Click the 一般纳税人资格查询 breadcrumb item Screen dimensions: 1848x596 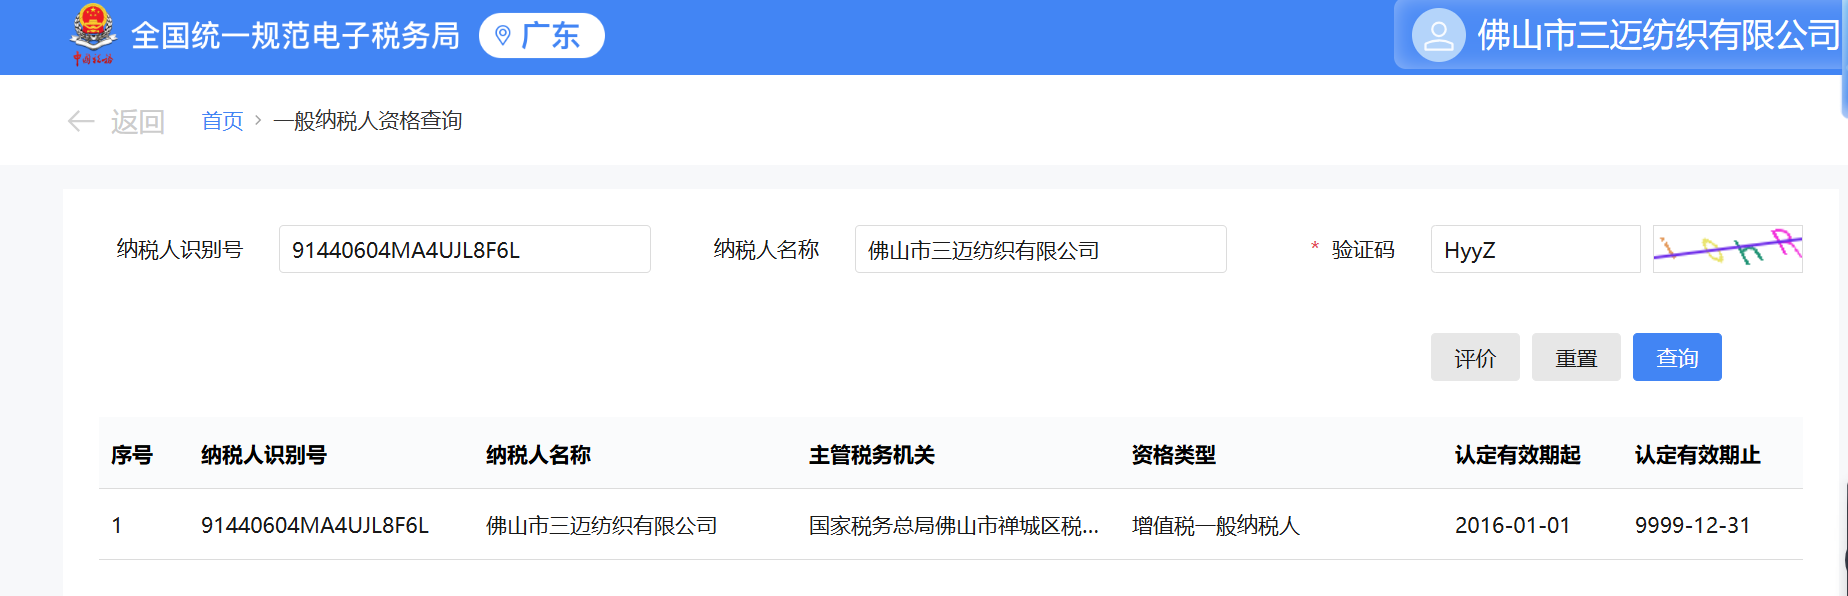tap(367, 121)
